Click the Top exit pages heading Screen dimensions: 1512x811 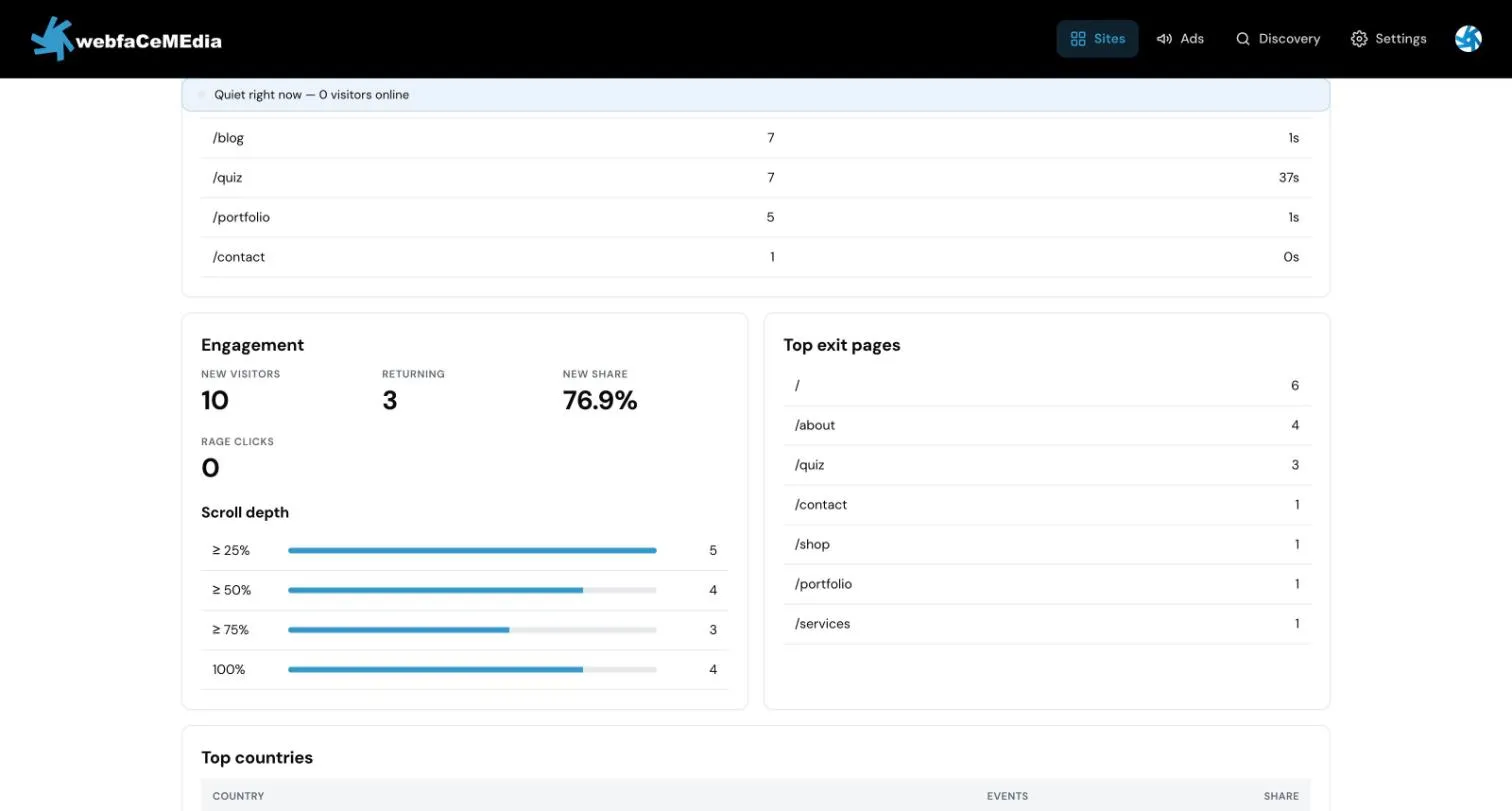point(841,345)
